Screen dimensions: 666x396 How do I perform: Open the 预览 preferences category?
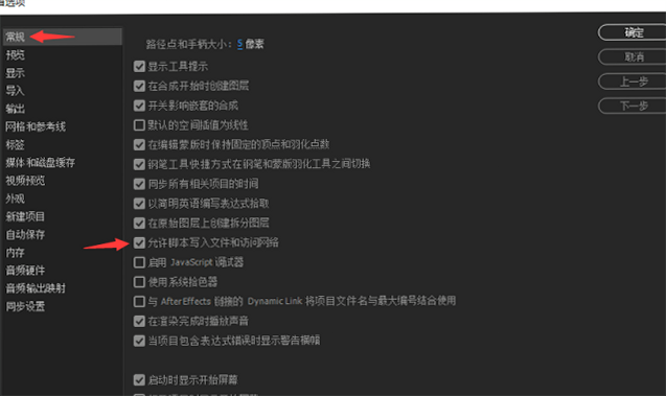(15, 55)
